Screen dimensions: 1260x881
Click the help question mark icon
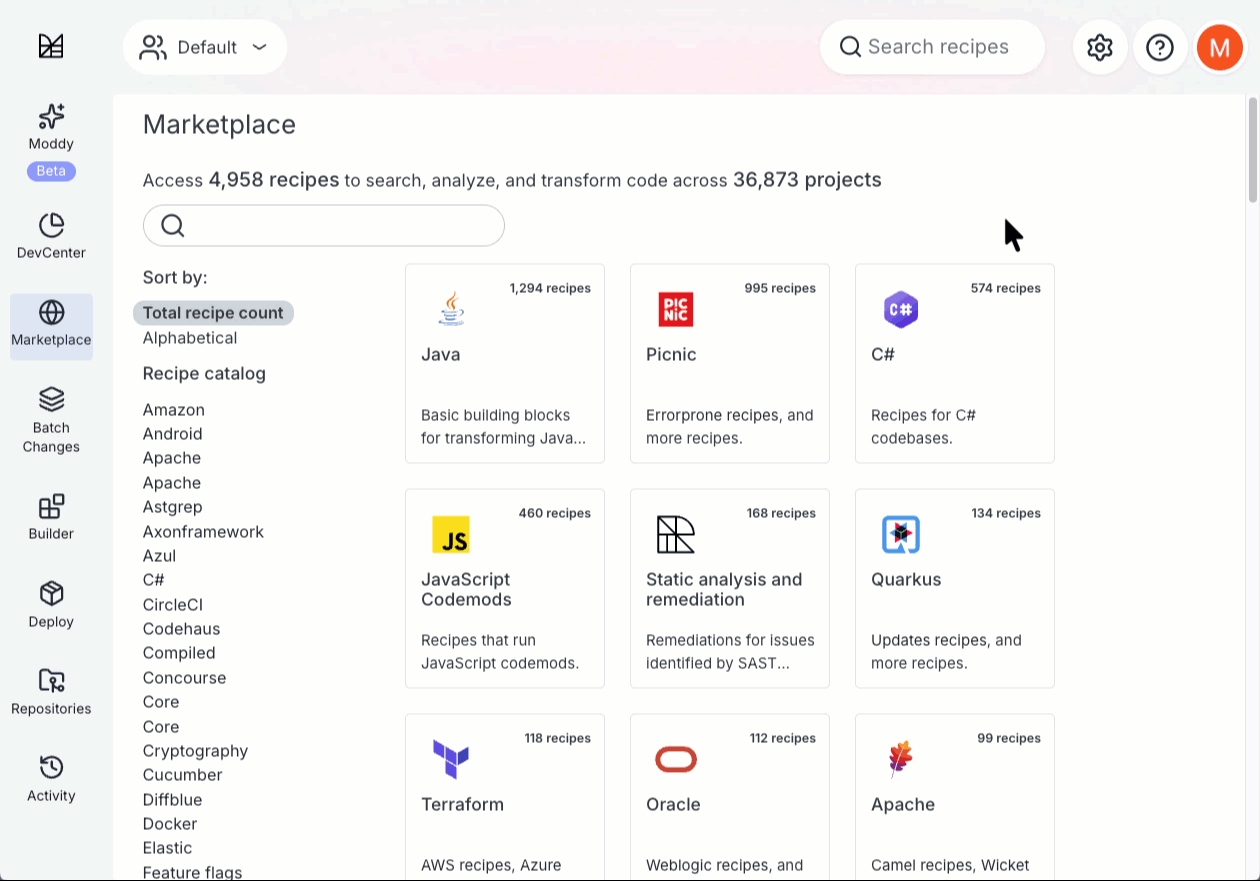[x=1160, y=47]
